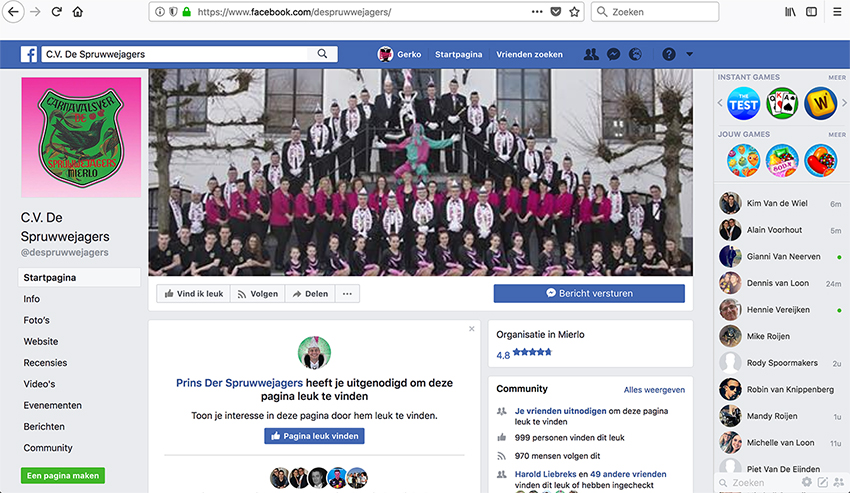Open Info section in sidebar
850x493 pixels.
click(31, 299)
